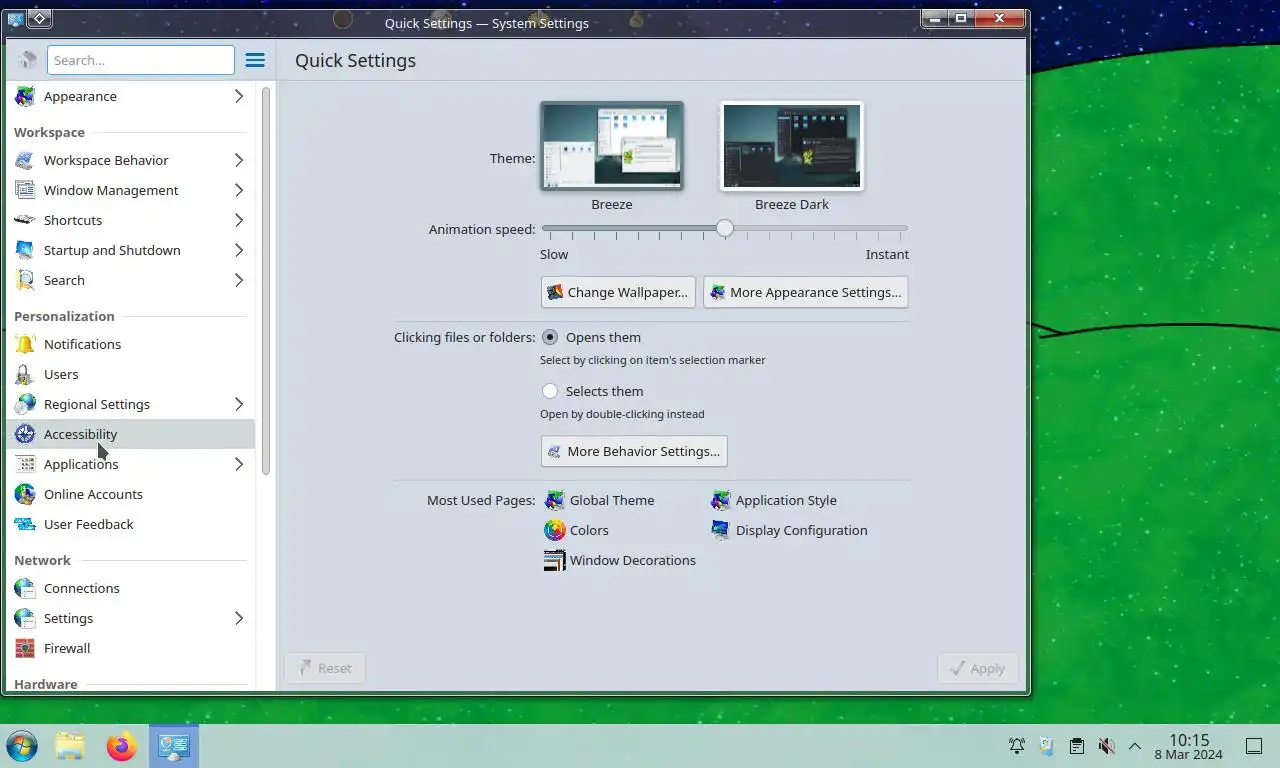Click the show desktop button on taskbar
Image resolution: width=1280 pixels, height=768 pixels.
point(1254,746)
